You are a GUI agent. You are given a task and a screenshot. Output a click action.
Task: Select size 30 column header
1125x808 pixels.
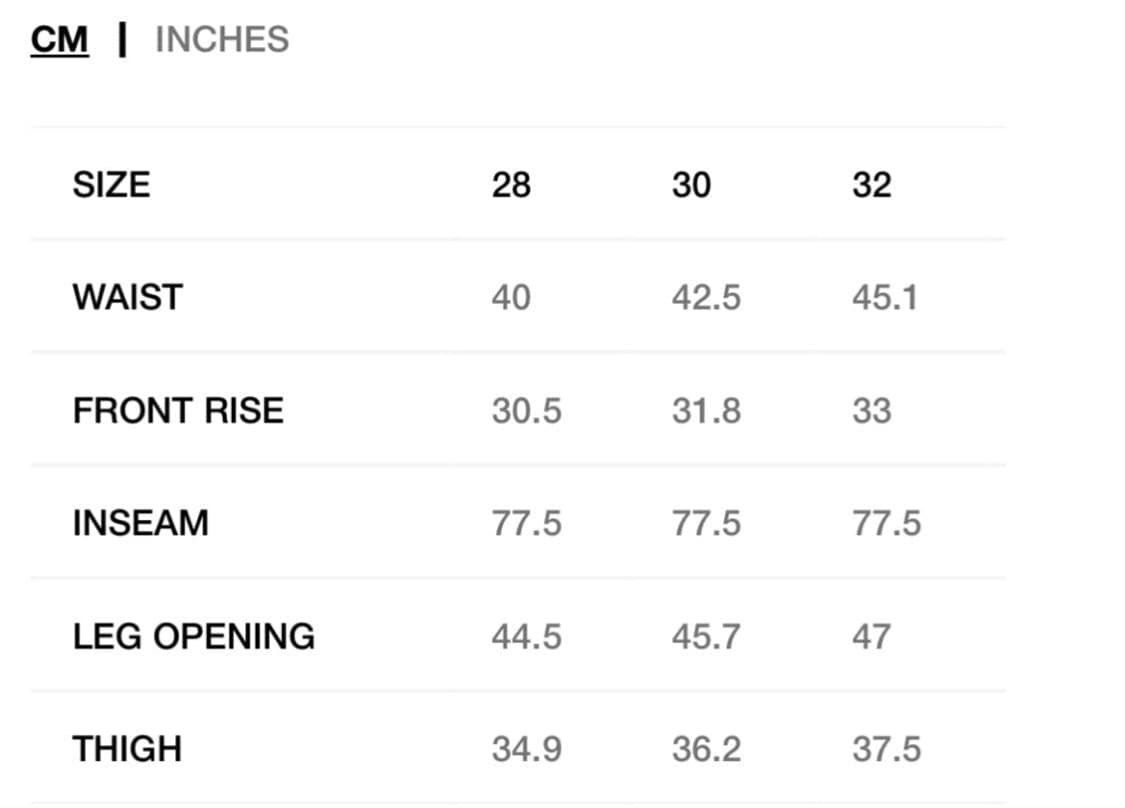(x=691, y=185)
